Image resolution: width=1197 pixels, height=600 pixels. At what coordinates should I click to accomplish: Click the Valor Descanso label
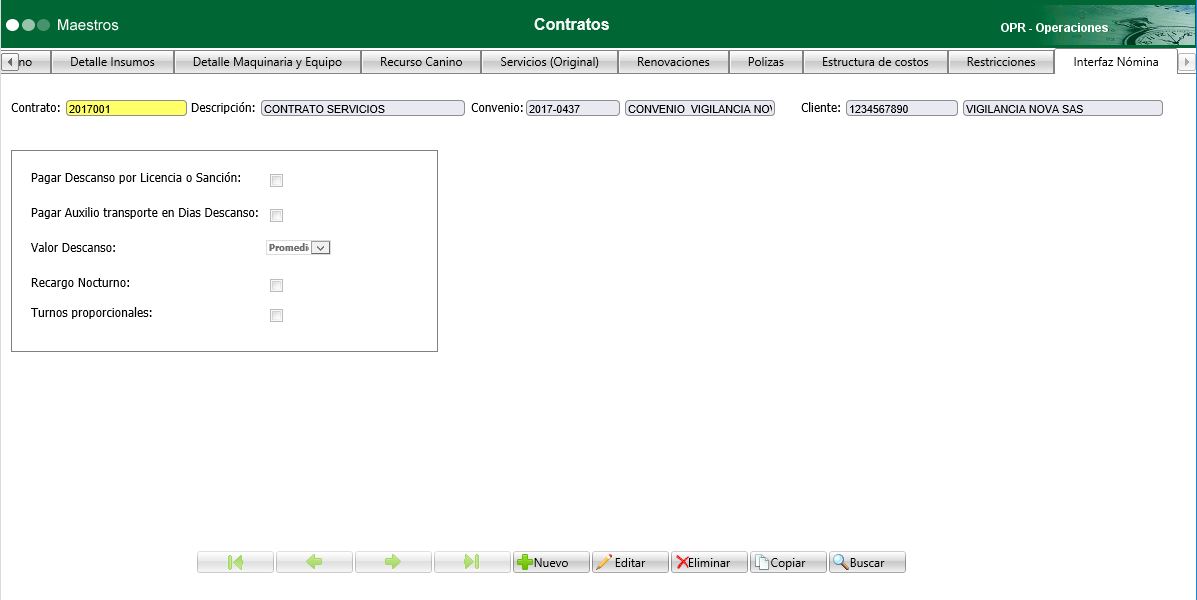point(73,248)
